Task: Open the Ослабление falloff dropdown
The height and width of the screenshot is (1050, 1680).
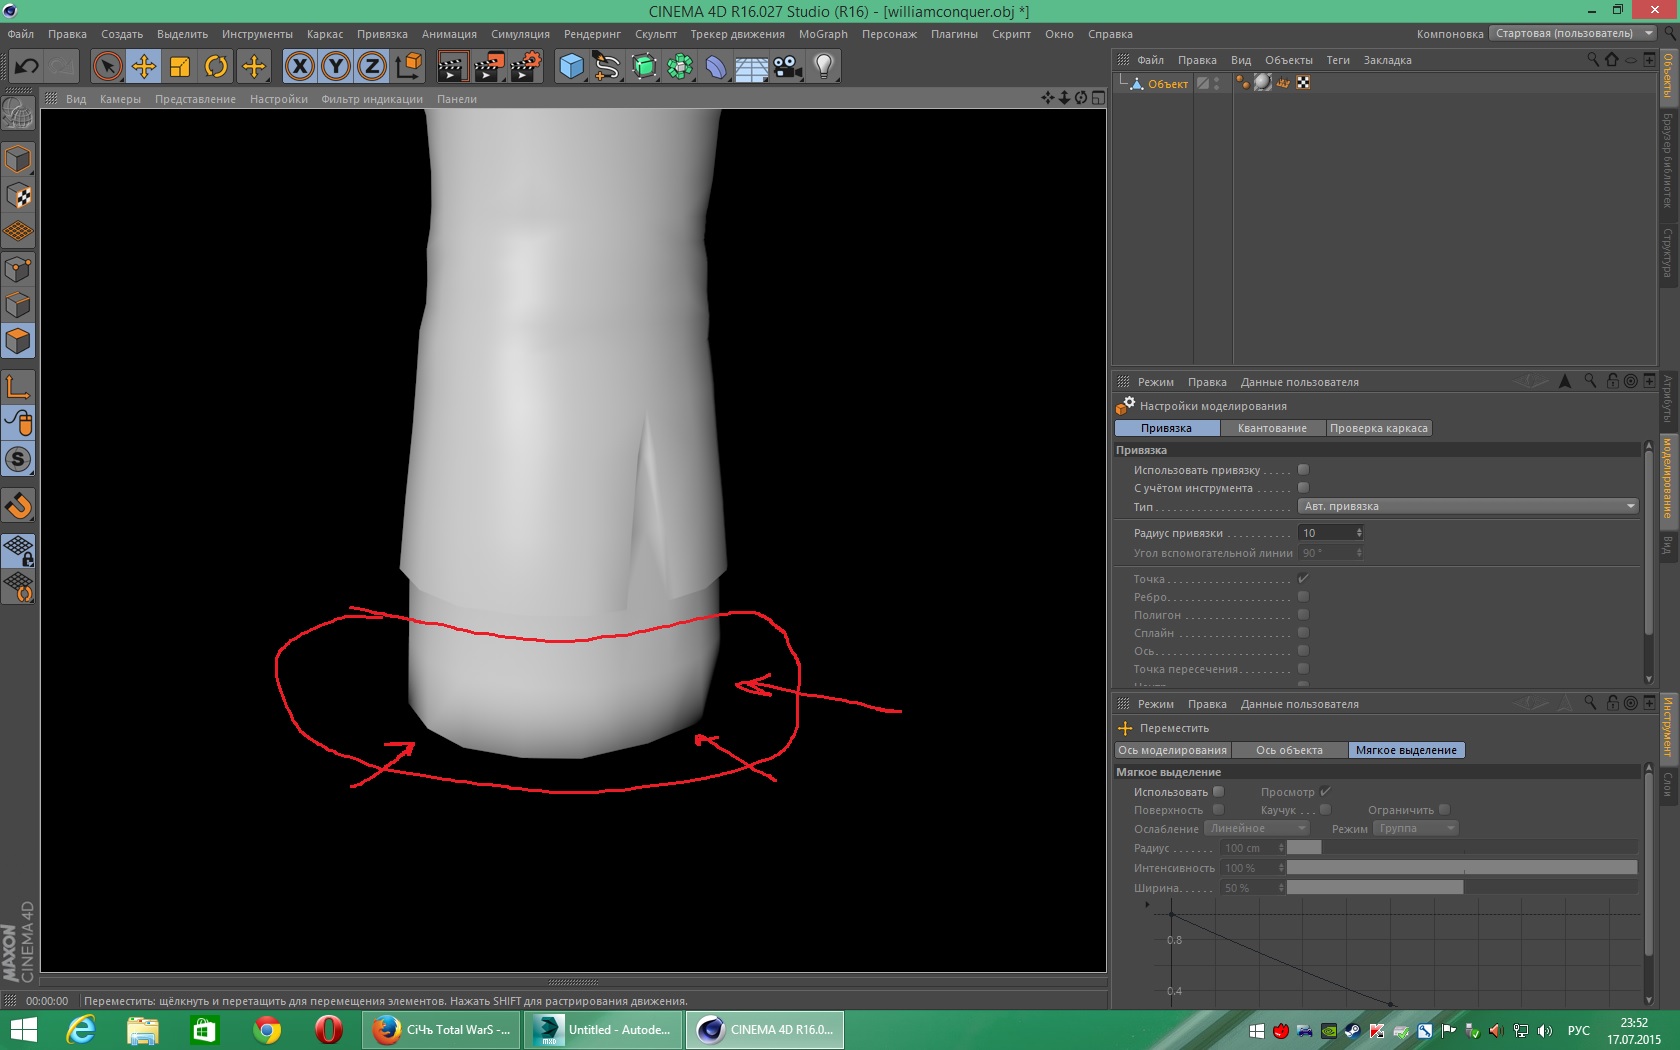Action: tap(1256, 828)
